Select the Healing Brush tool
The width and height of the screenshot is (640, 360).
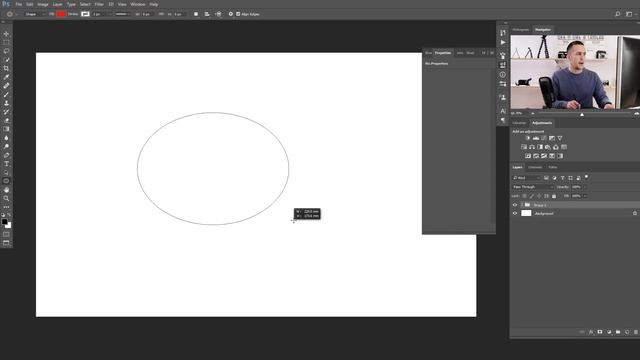[x=6, y=86]
